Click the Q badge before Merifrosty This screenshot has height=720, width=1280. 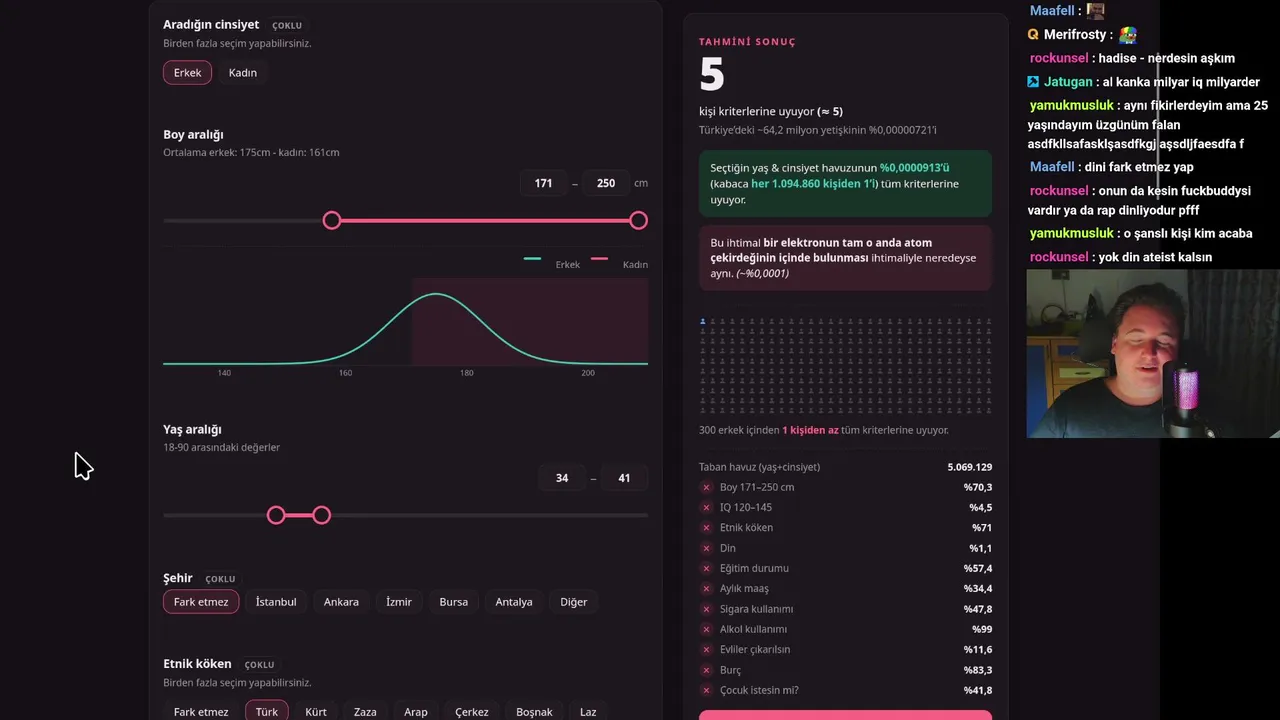coord(1033,35)
